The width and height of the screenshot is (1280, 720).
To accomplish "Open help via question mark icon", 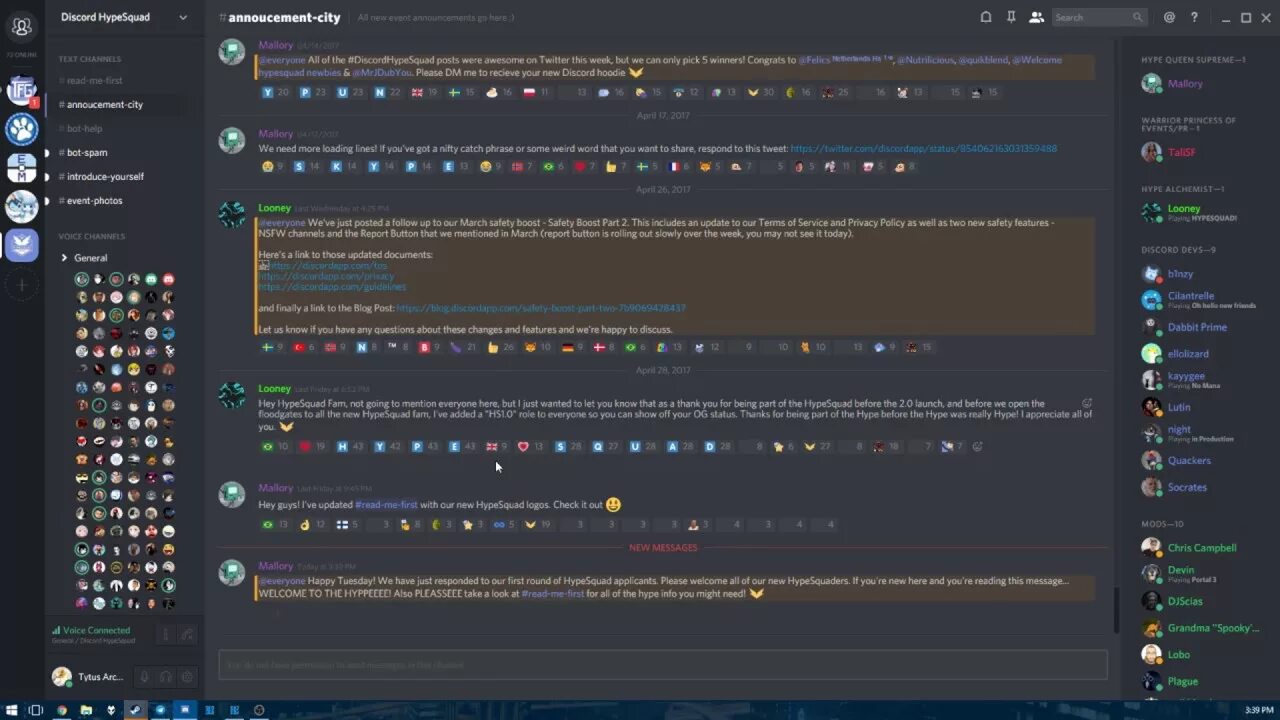I will click(1194, 17).
